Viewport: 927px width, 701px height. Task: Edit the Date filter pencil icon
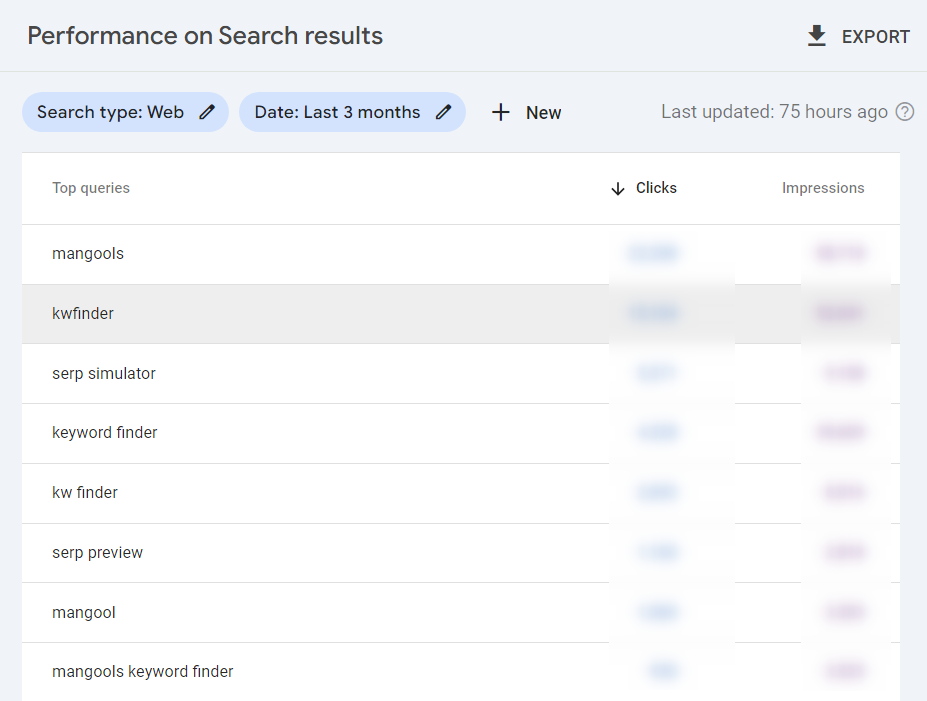(443, 112)
